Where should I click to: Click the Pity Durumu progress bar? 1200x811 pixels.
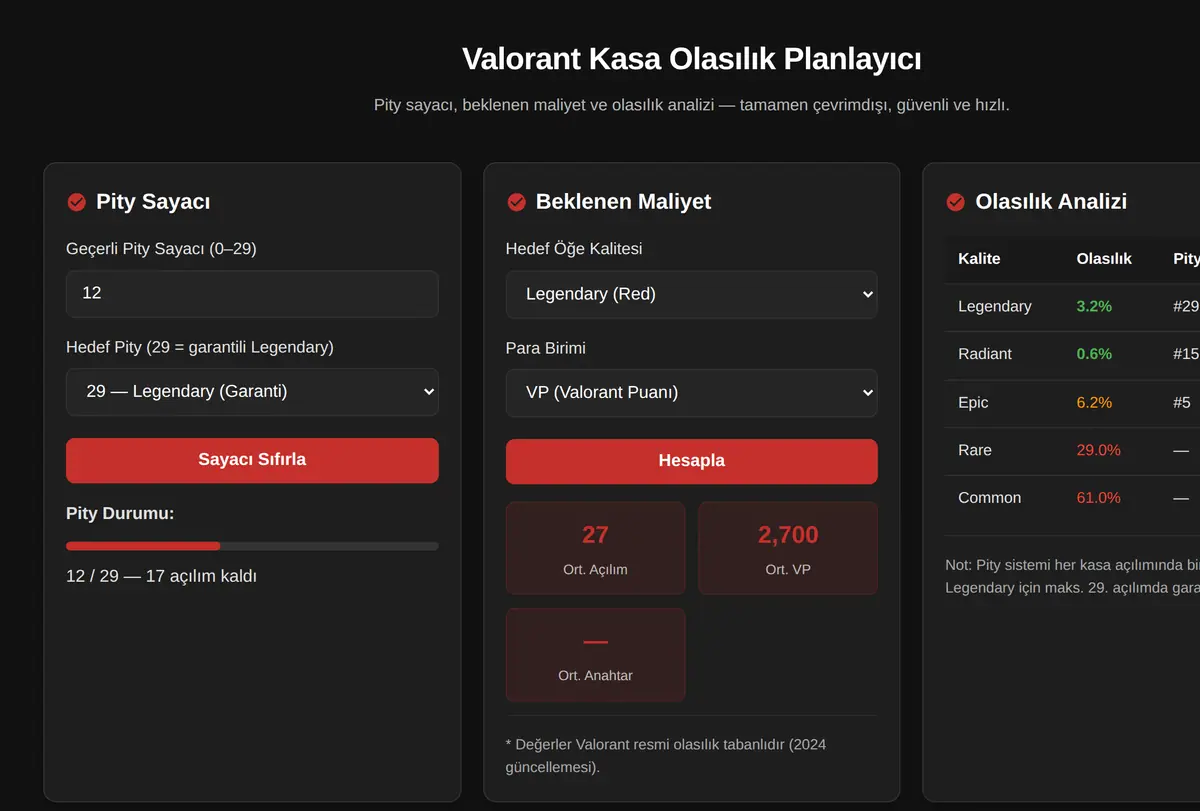point(252,546)
